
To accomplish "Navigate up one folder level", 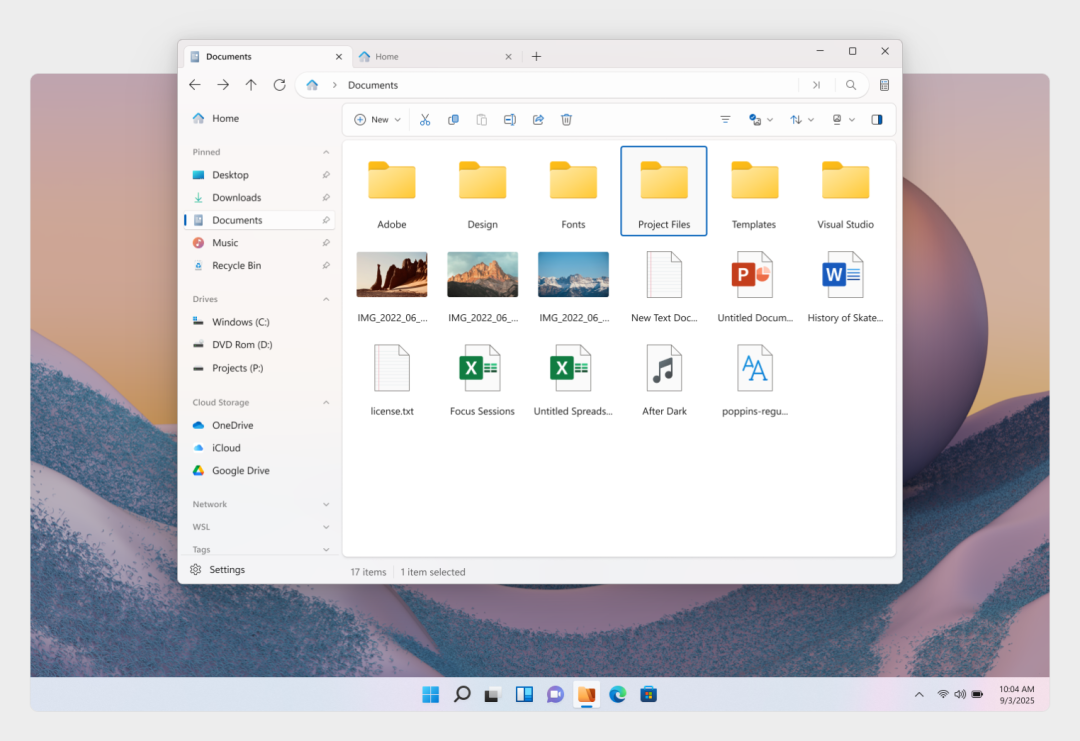I will [251, 85].
